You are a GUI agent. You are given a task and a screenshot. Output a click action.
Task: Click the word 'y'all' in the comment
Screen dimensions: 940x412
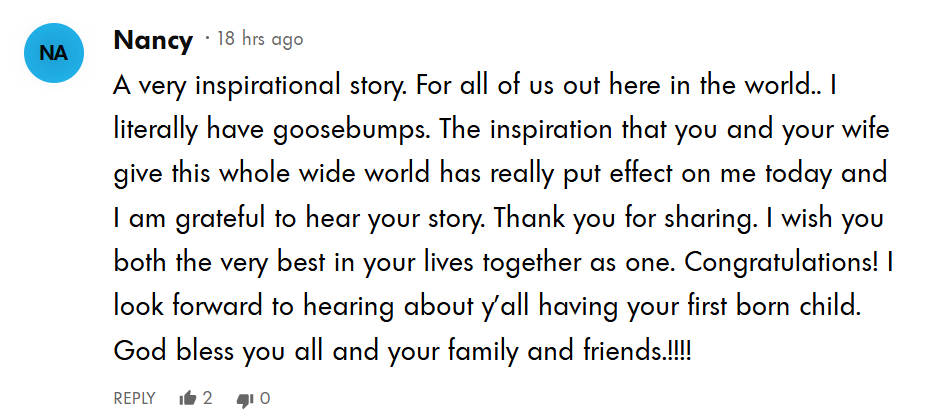click(507, 308)
